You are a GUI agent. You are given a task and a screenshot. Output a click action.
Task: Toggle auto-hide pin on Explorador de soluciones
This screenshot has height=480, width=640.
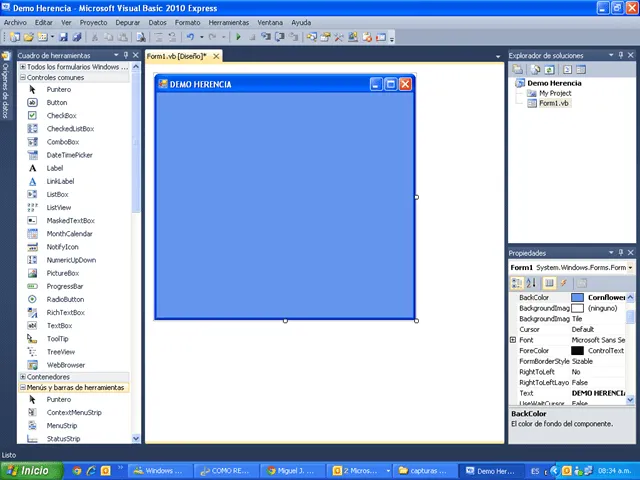(621, 55)
